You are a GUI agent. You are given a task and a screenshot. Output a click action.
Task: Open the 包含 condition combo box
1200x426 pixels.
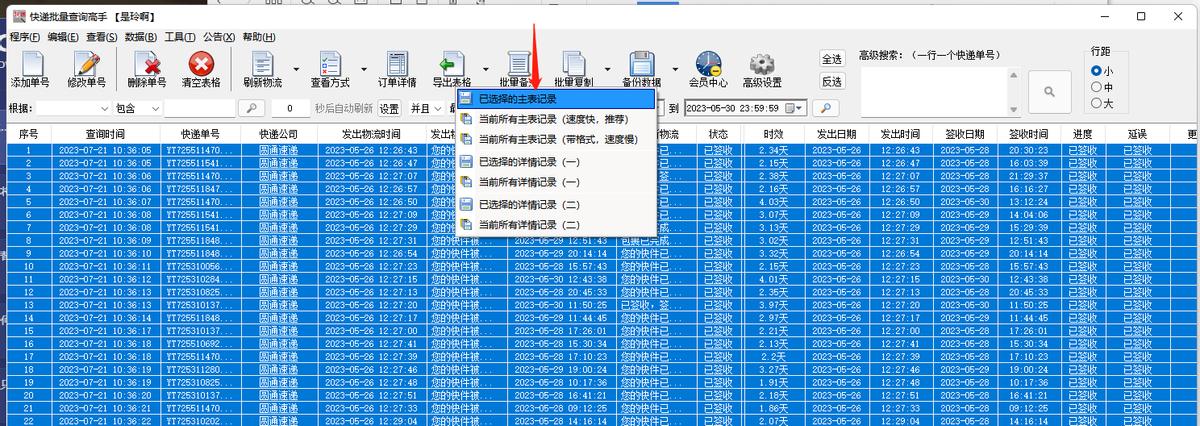pyautogui.click(x=137, y=108)
